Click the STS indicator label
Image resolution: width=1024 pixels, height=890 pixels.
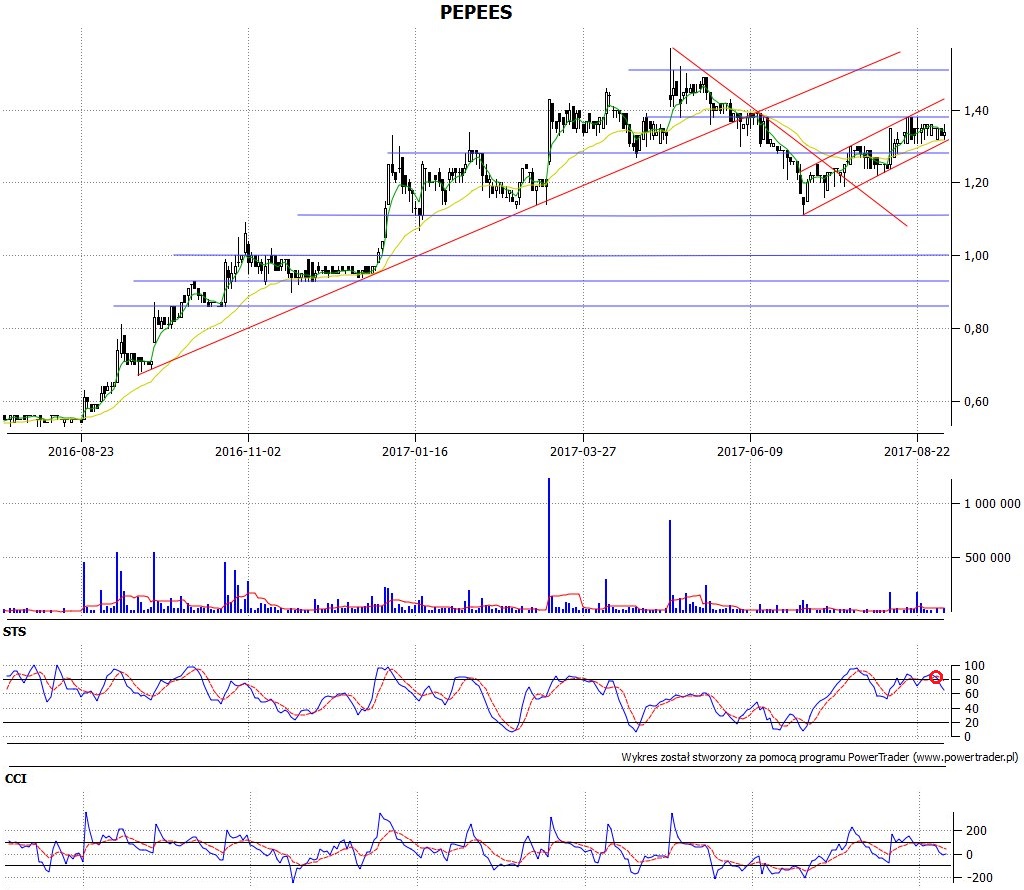14,631
